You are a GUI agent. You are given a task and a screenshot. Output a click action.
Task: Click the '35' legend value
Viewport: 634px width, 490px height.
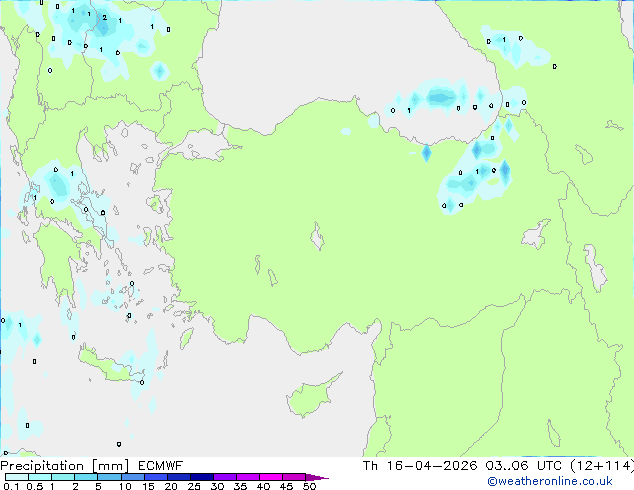click(x=240, y=486)
